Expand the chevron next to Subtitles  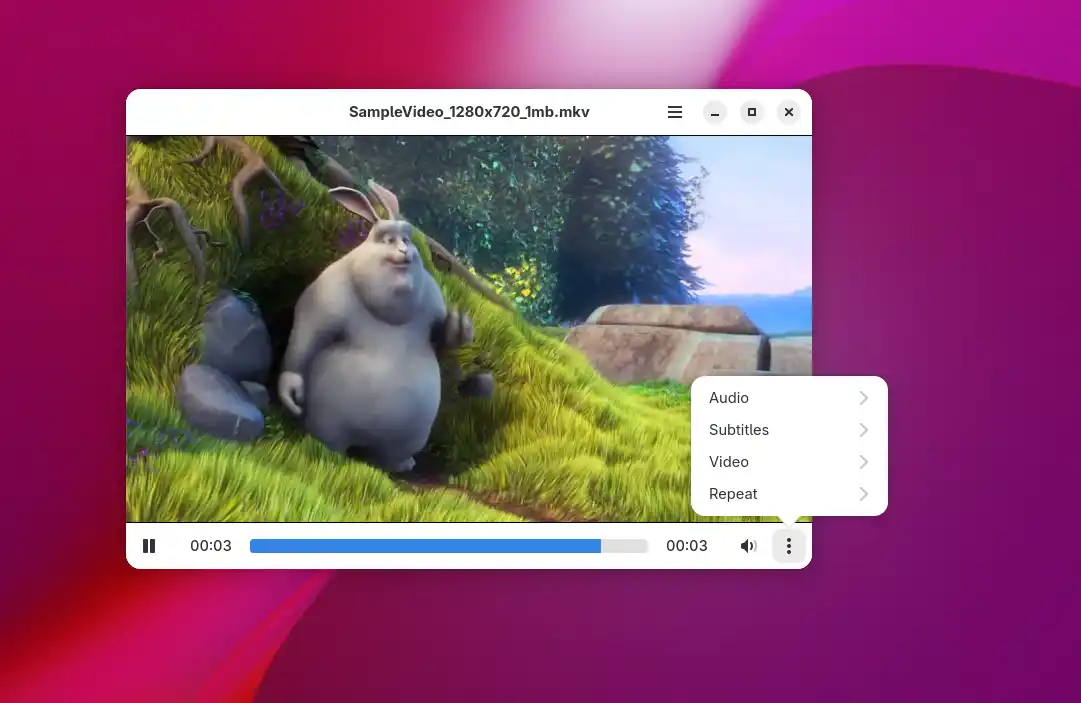[x=864, y=429]
